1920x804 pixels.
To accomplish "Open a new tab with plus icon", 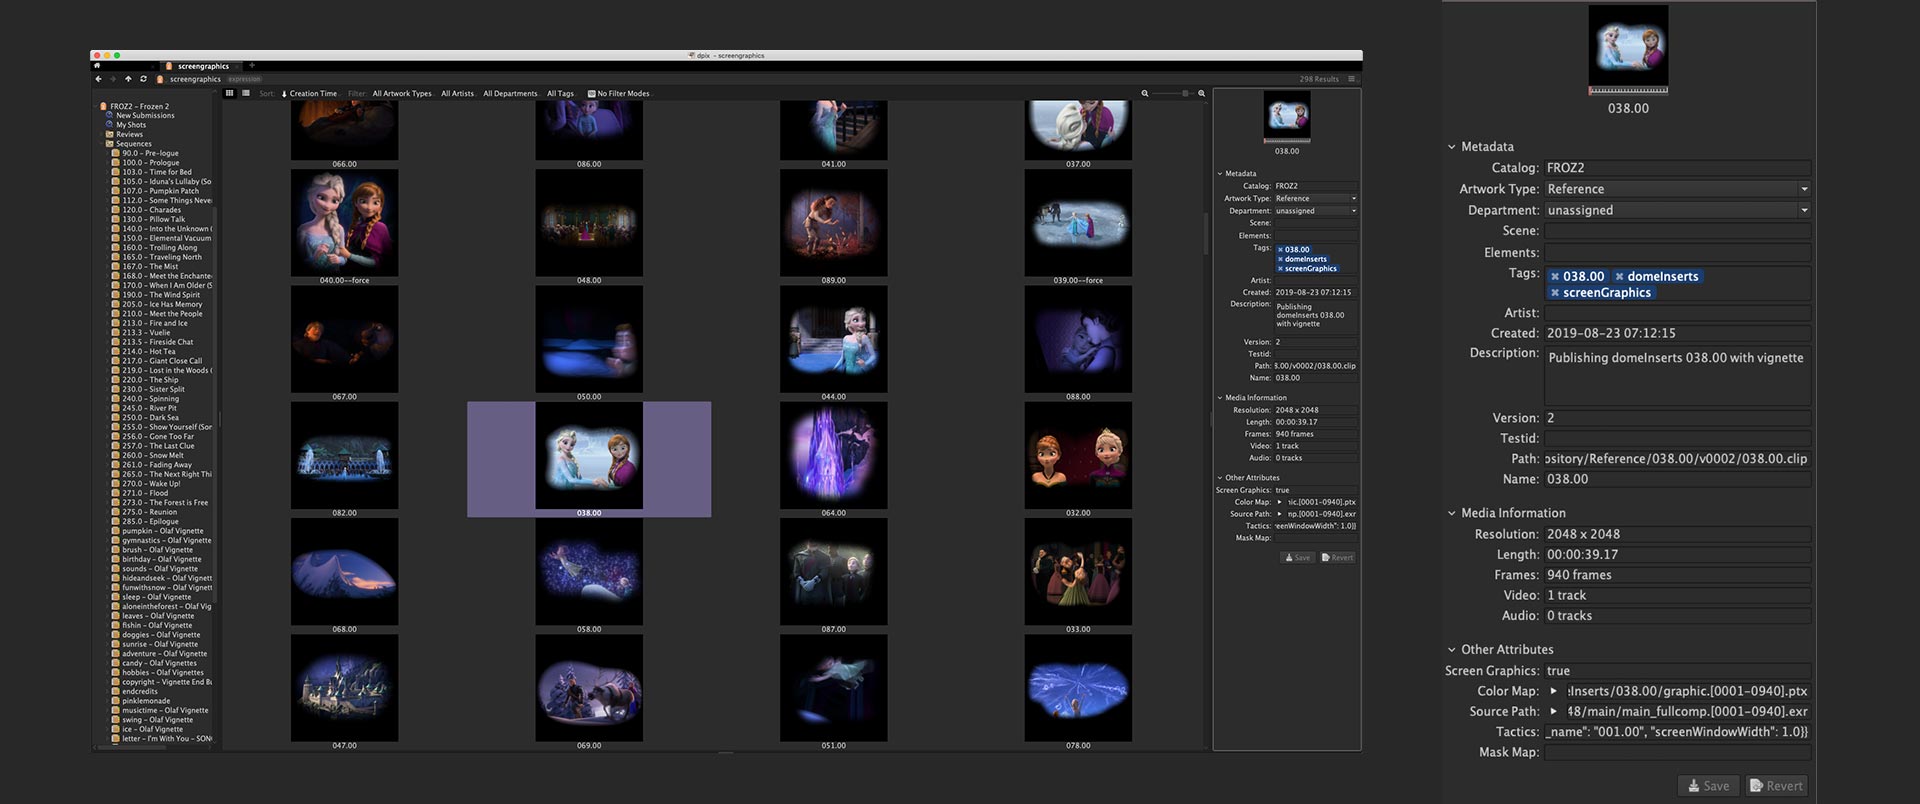I will pyautogui.click(x=252, y=66).
